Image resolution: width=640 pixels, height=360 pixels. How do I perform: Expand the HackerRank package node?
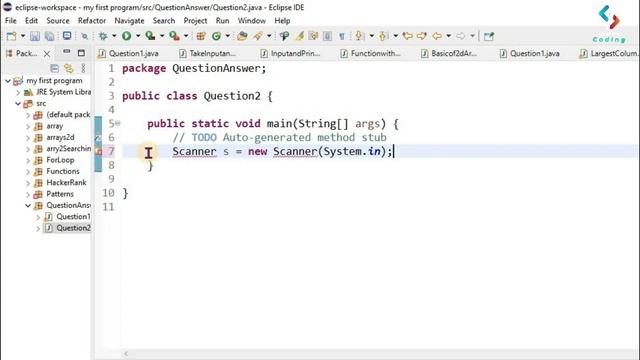28,183
